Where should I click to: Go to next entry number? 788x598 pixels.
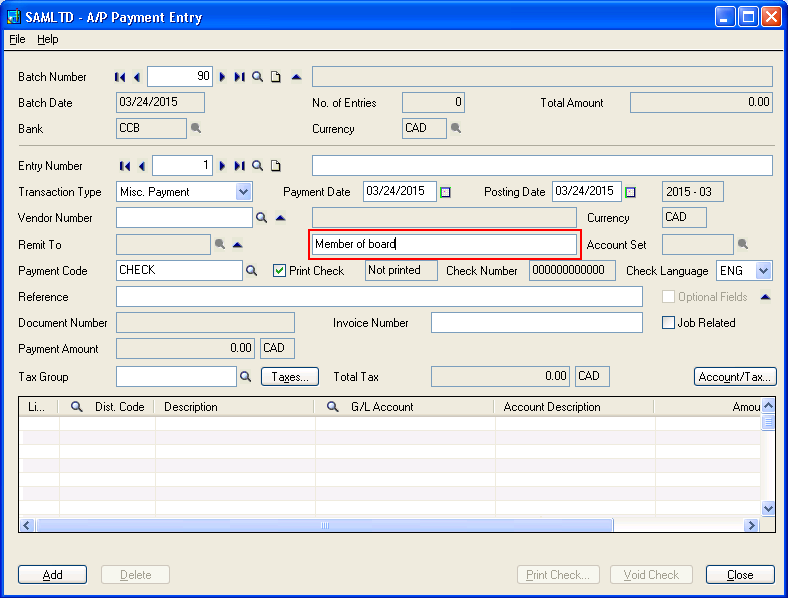(x=222, y=166)
